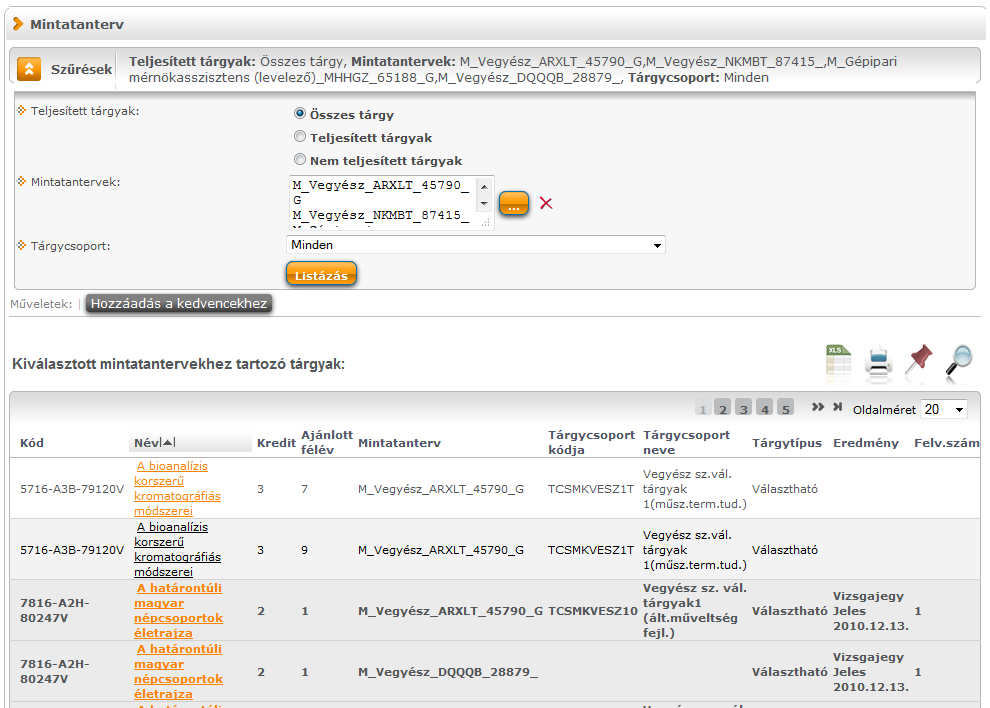Click the Listázás button
The width and height of the screenshot is (990, 708).
pyautogui.click(x=321, y=275)
